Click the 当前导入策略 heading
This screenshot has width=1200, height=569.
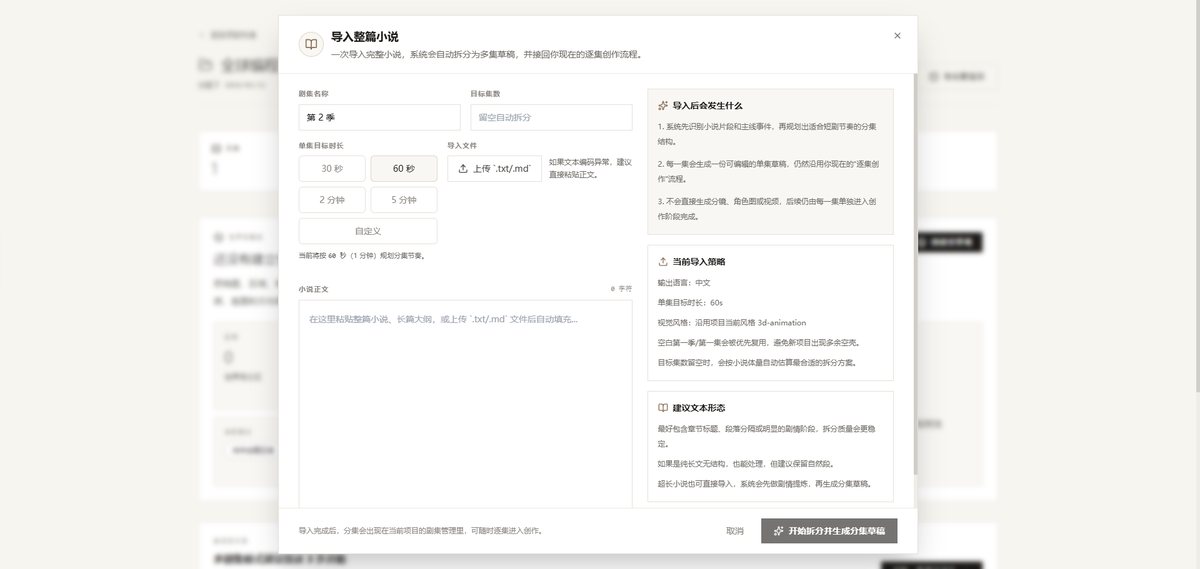click(699, 261)
